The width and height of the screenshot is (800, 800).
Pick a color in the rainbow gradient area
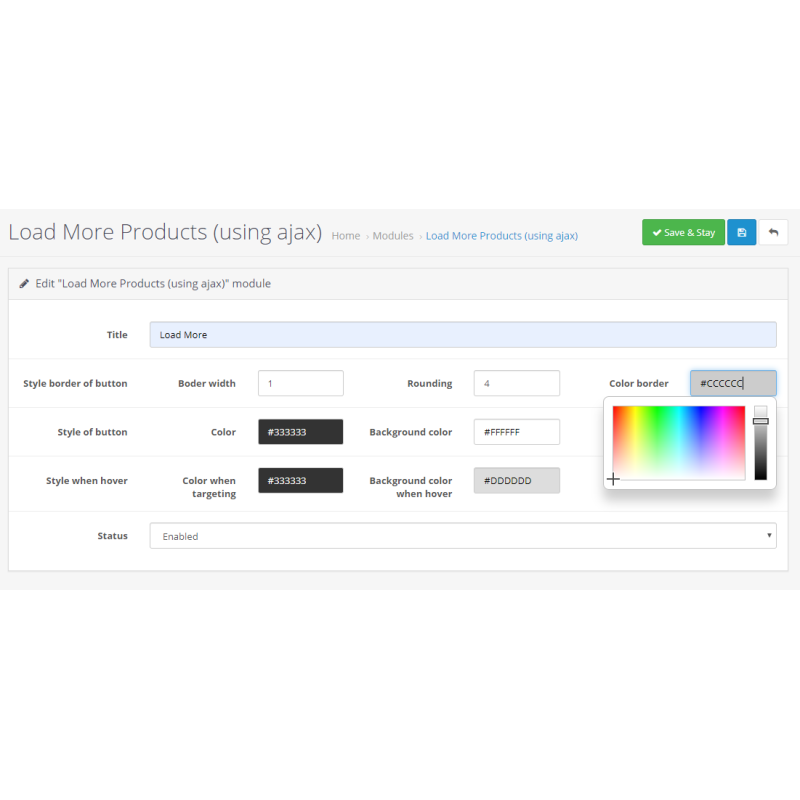(680, 440)
